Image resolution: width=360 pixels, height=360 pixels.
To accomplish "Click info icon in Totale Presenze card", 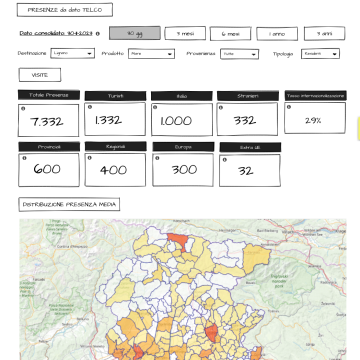I will point(23,109).
